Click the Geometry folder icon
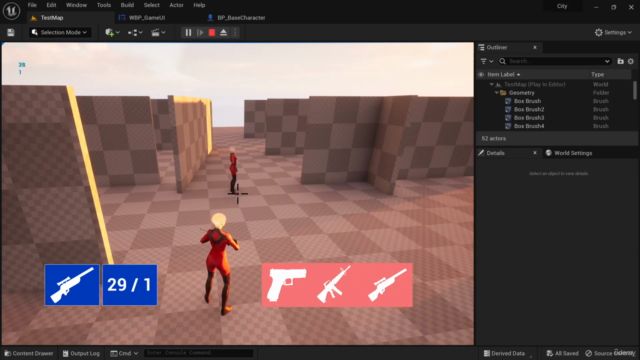 click(503, 93)
